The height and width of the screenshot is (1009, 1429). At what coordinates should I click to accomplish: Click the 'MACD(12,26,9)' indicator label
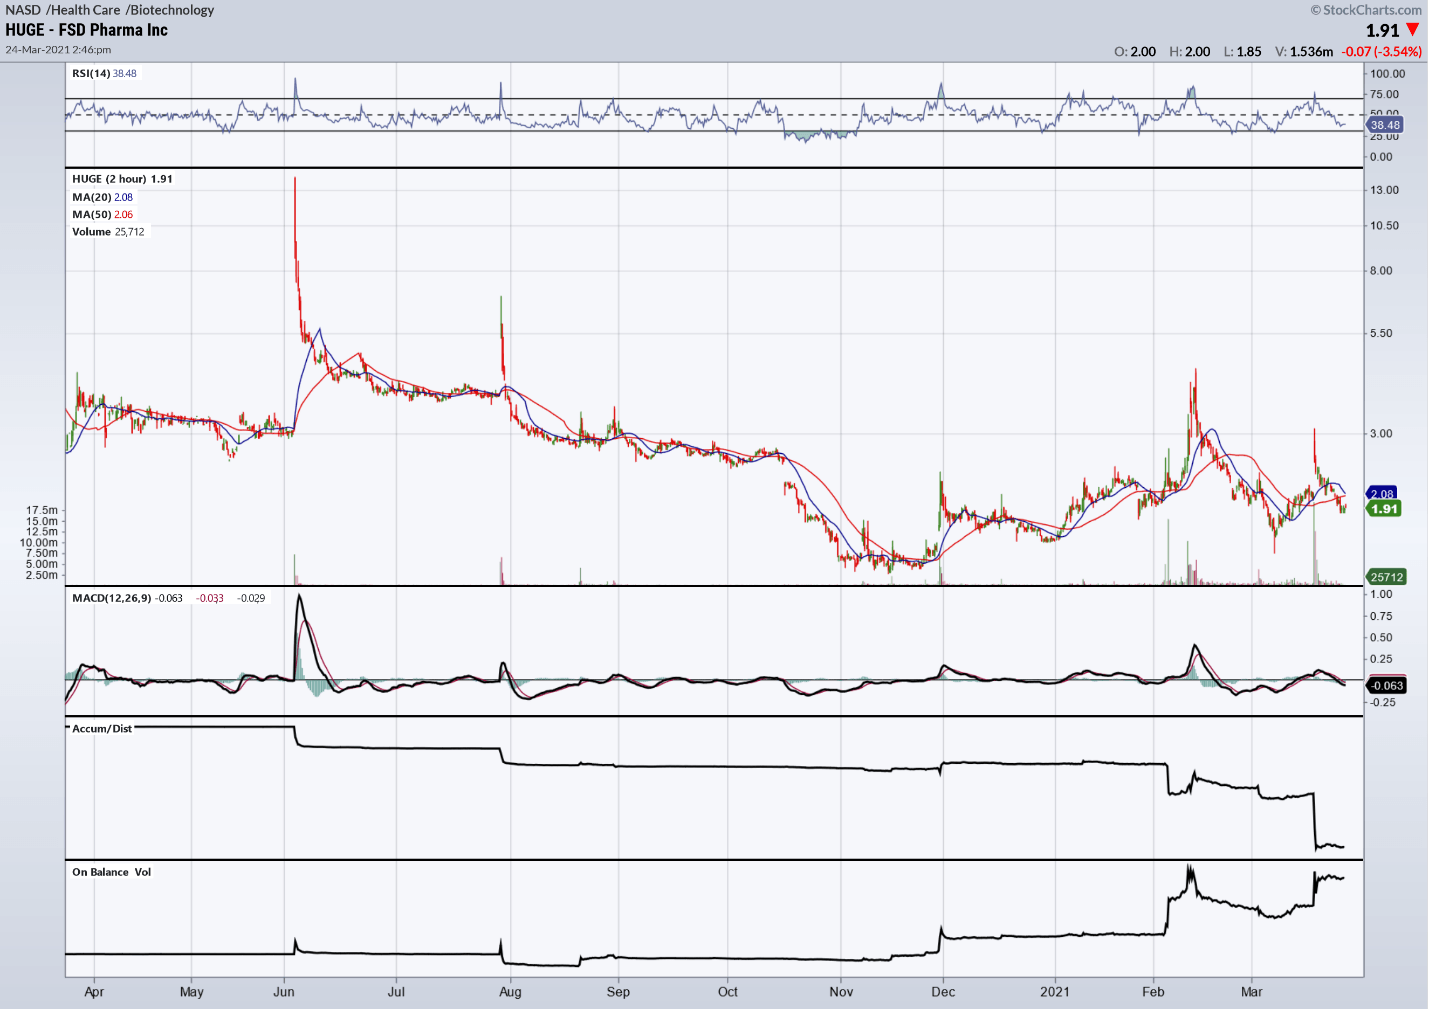click(112, 598)
